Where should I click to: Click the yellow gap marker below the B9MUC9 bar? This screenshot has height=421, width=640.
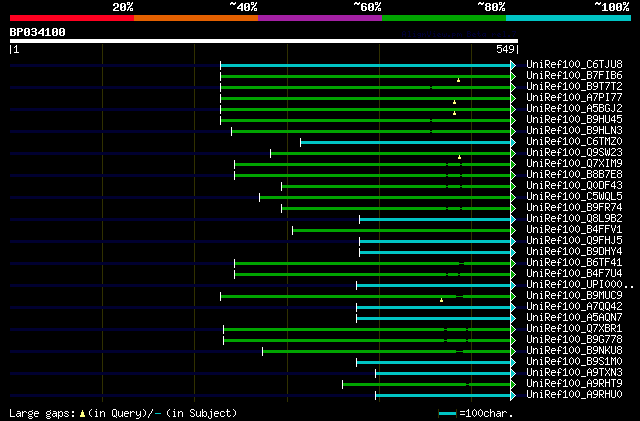(x=441, y=301)
